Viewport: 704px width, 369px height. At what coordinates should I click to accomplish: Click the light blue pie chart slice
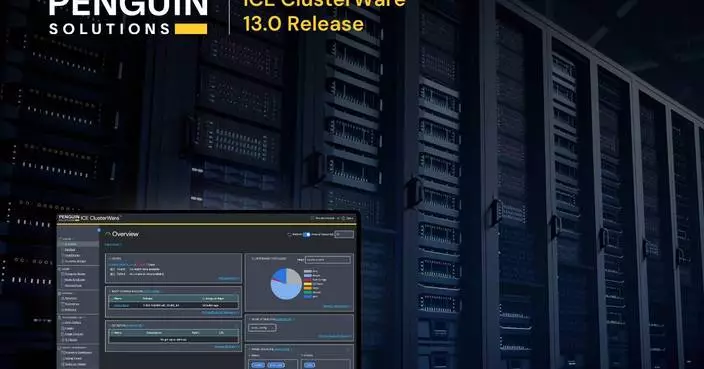[285, 291]
